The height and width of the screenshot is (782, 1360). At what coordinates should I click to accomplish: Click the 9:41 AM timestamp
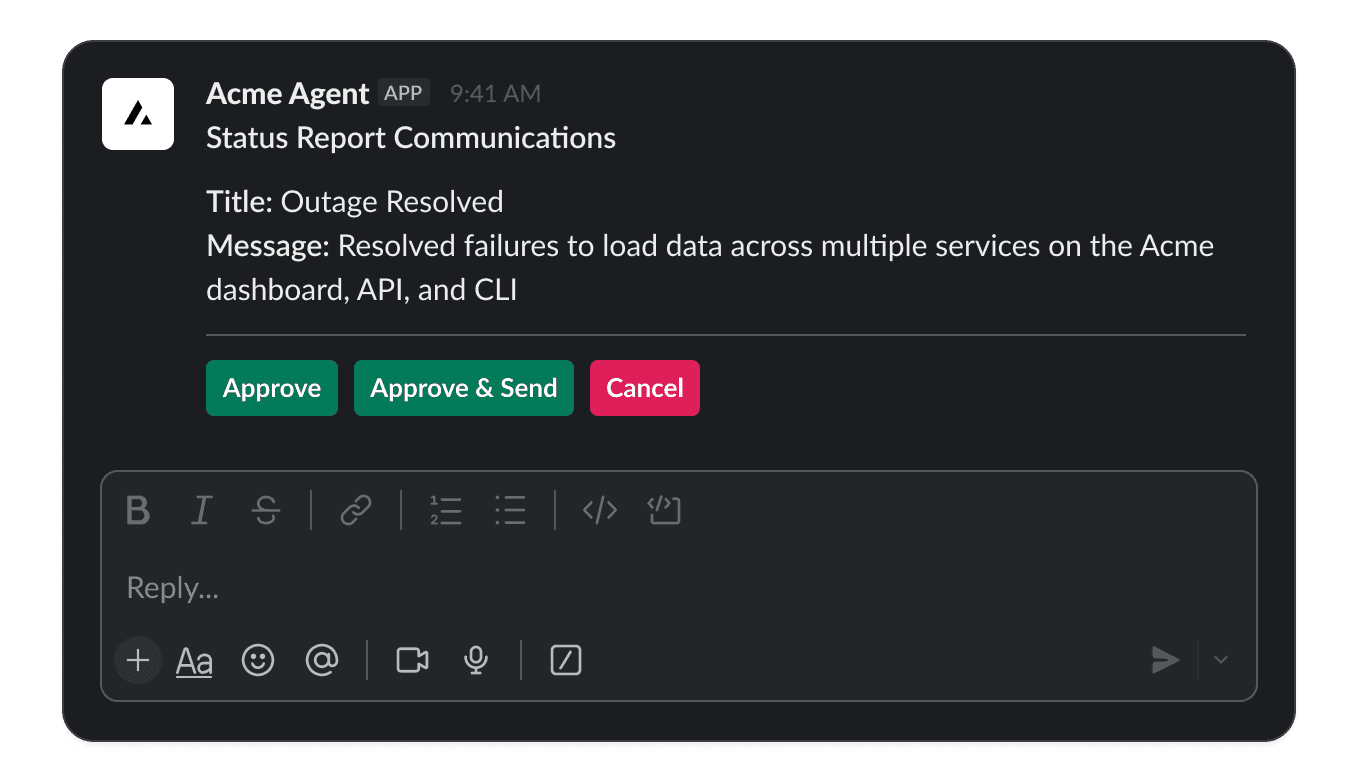(x=495, y=94)
